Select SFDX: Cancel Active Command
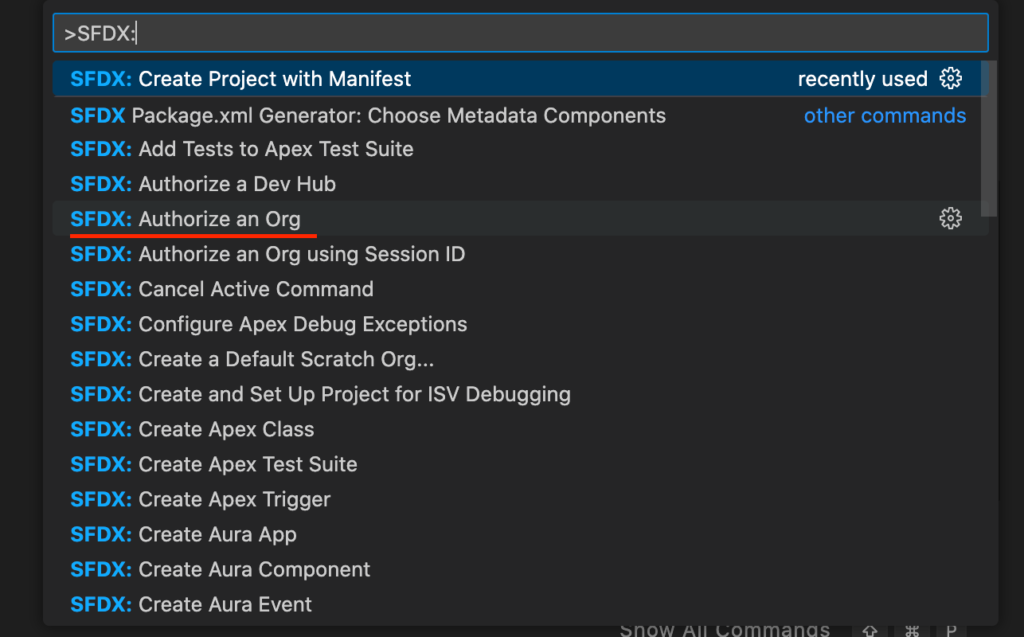 [222, 289]
